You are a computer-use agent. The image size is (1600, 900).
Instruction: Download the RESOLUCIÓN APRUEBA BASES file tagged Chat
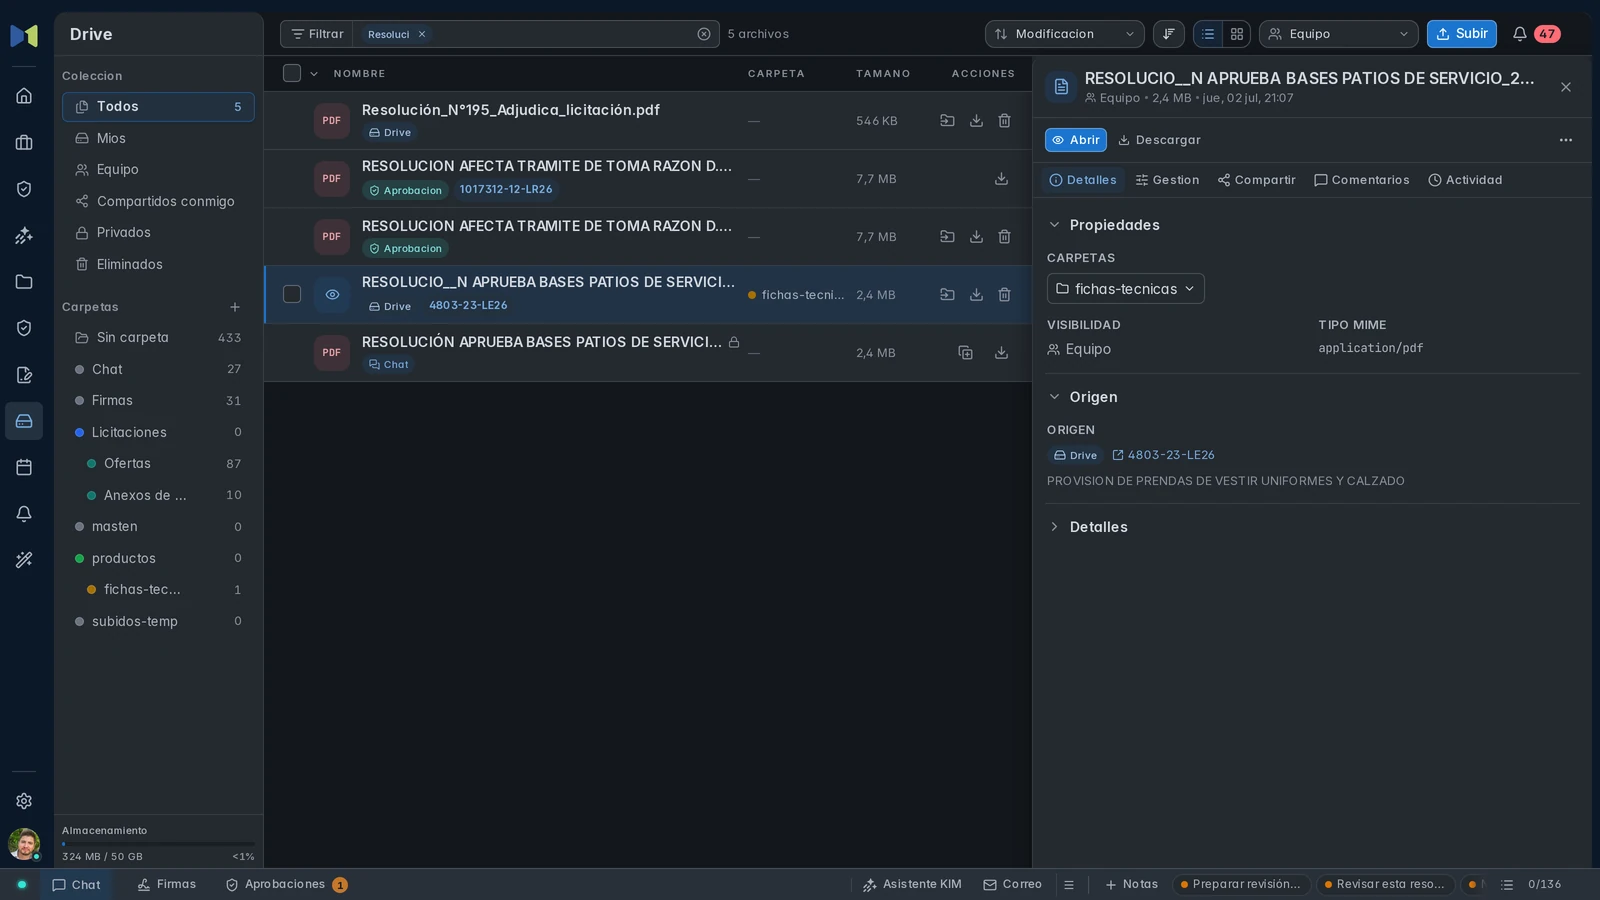[x=1001, y=353]
